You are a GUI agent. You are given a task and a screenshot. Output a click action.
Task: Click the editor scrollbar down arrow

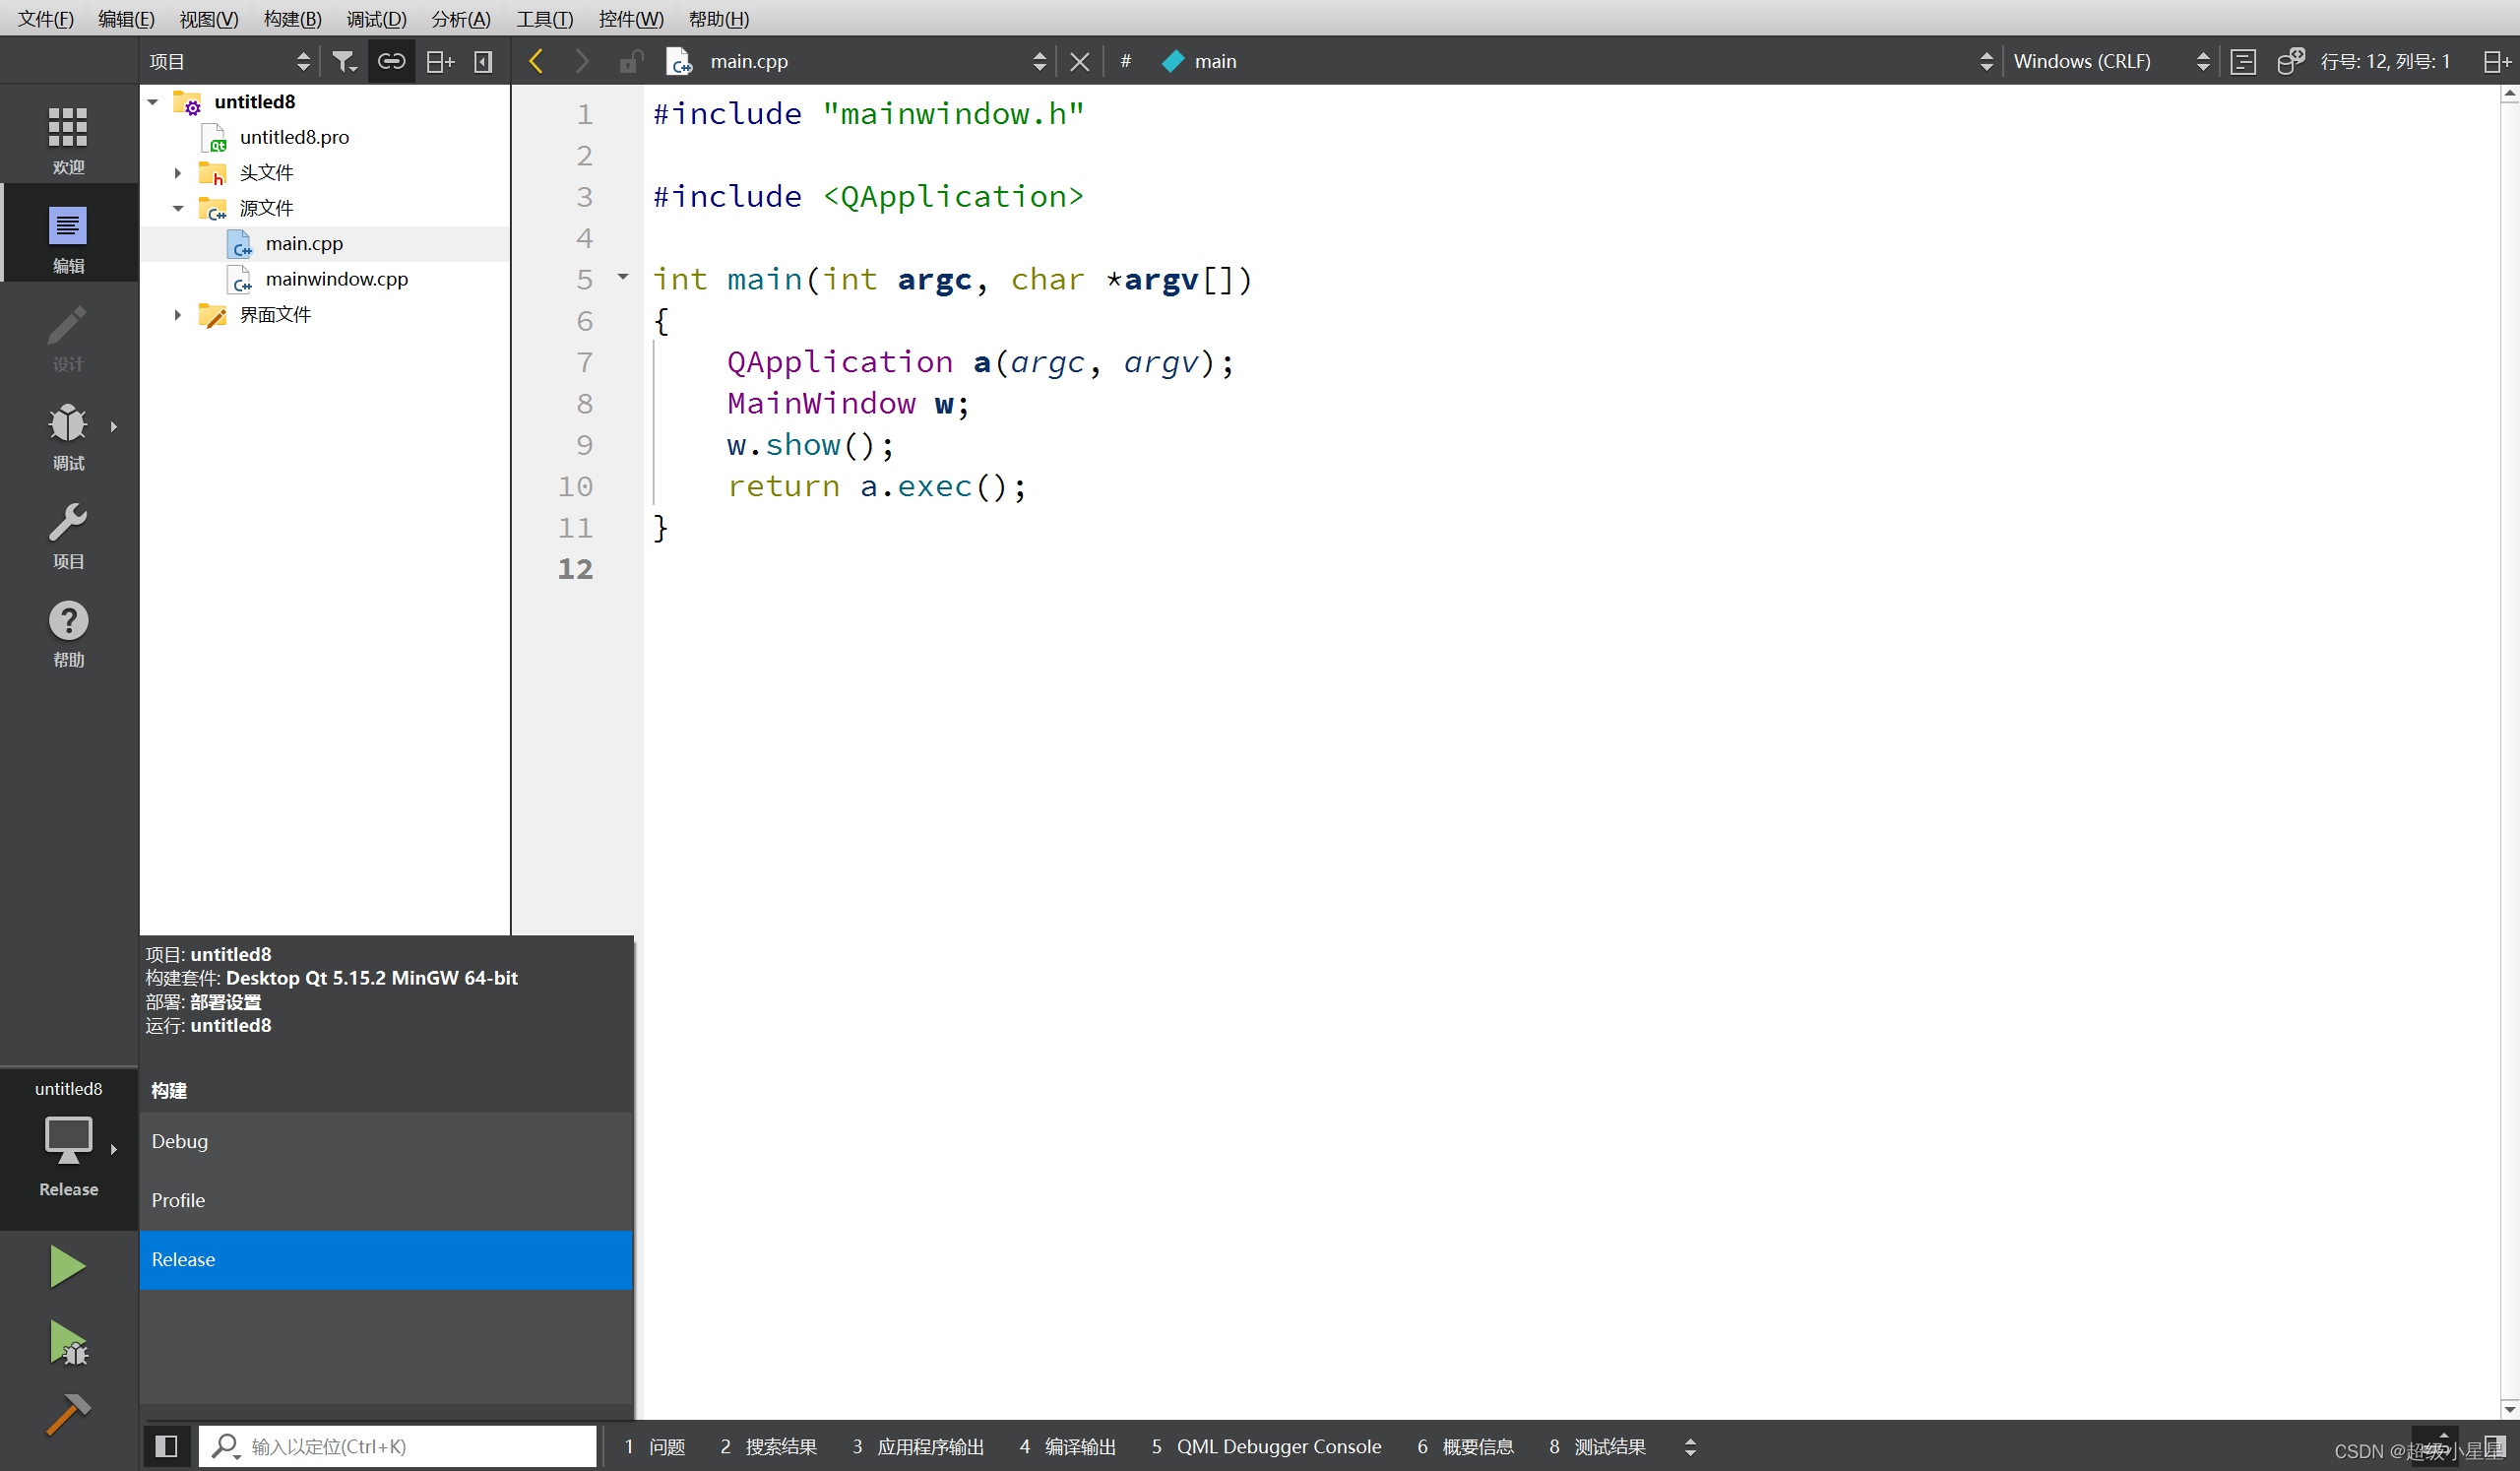(x=2509, y=1408)
